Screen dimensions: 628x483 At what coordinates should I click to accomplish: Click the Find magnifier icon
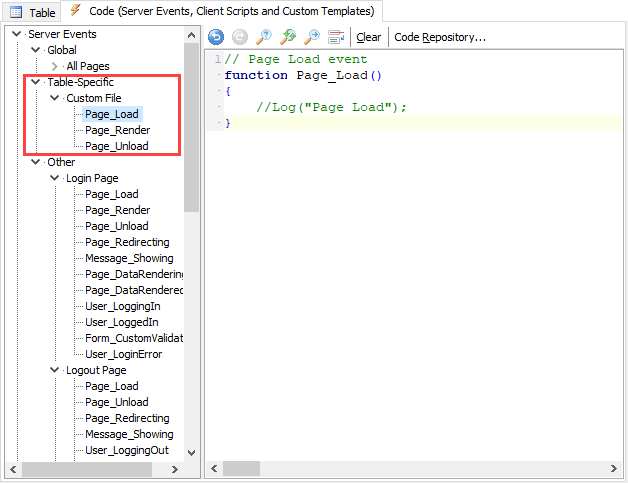(264, 37)
